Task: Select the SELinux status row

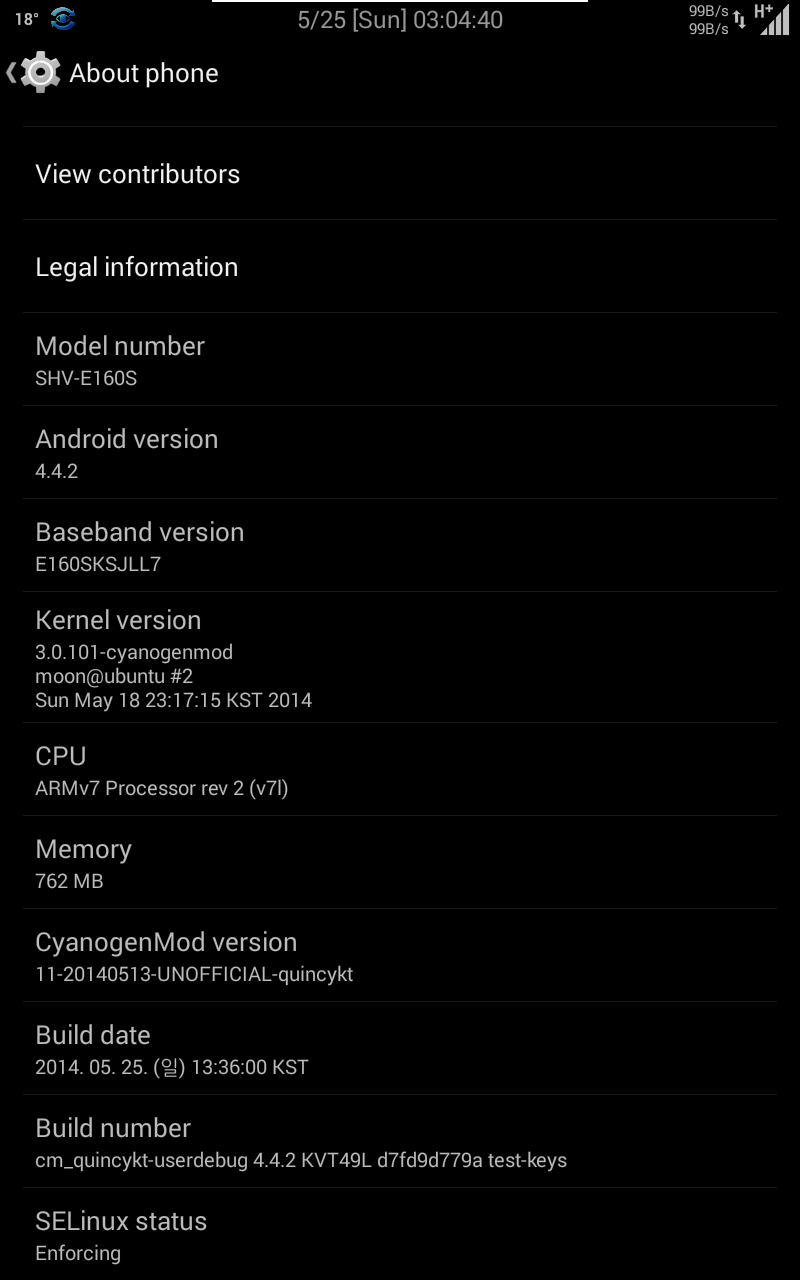Action: [x=400, y=1235]
